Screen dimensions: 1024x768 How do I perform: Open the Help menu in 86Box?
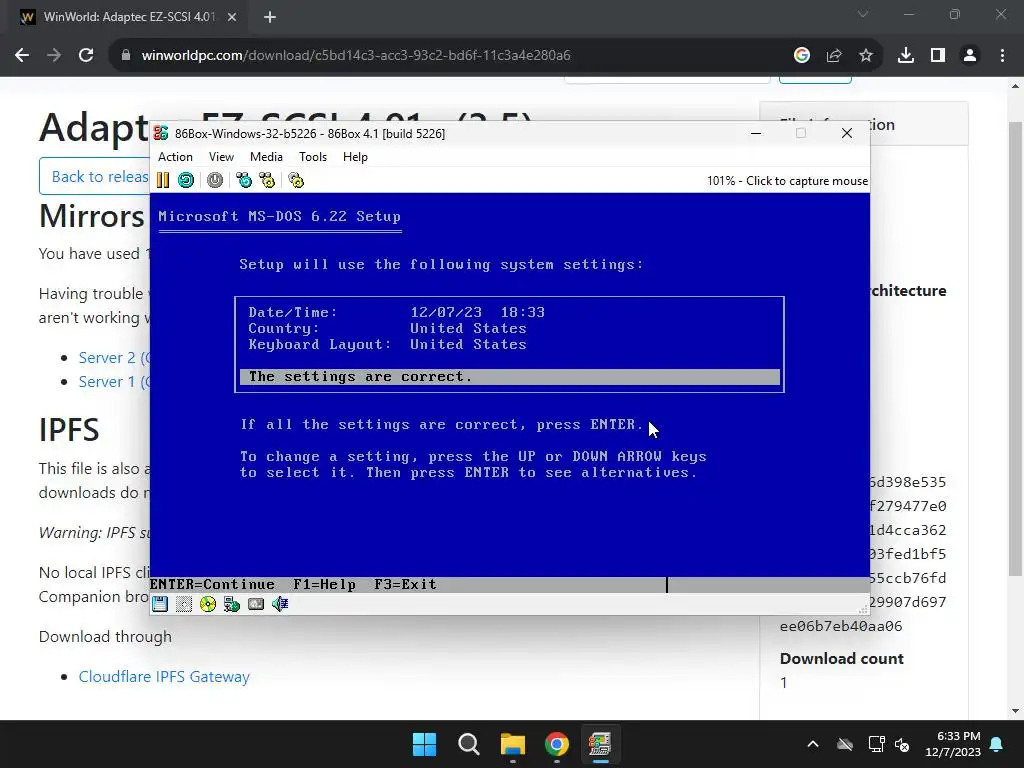coord(355,157)
